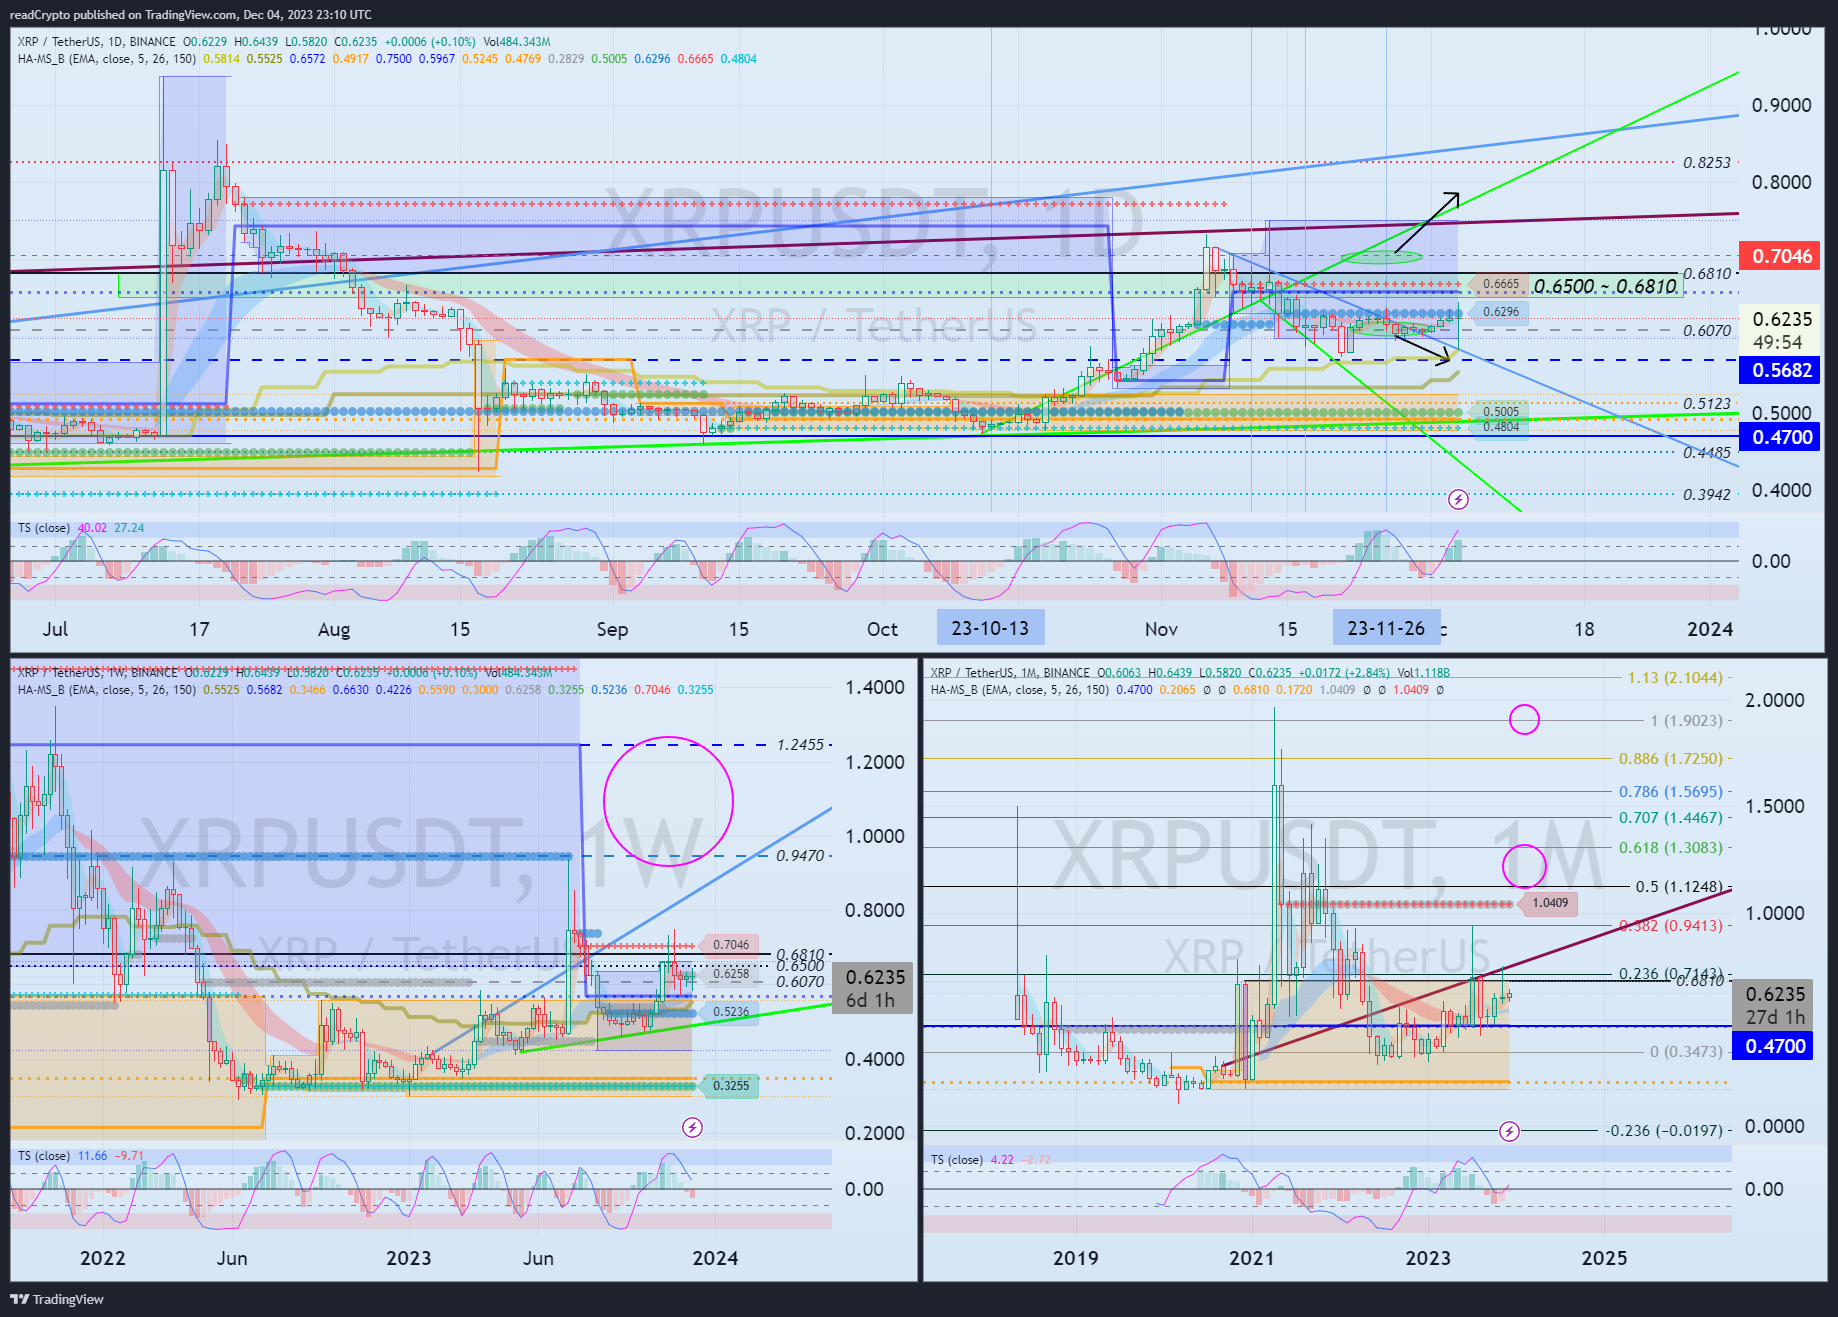Click the lightning bolt icon in weekly chart
This screenshot has width=1838, height=1317.
[692, 1127]
